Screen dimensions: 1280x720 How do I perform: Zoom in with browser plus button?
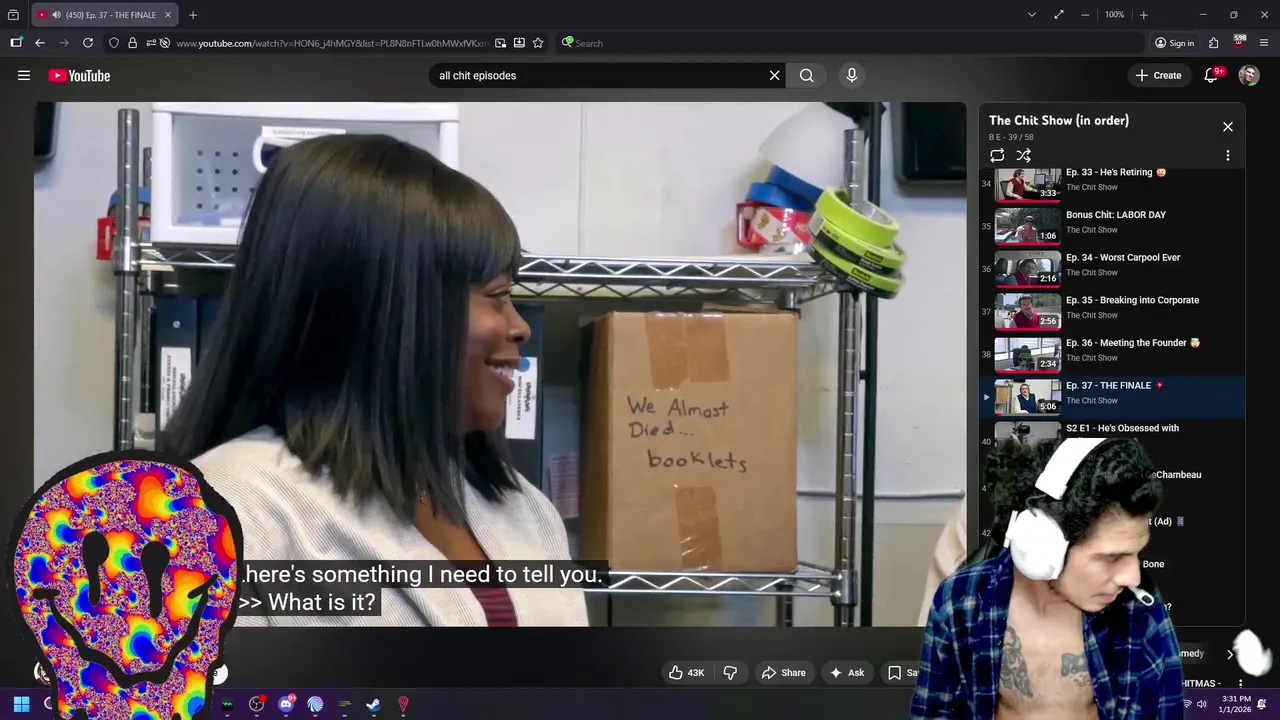pyautogui.click(x=1144, y=15)
